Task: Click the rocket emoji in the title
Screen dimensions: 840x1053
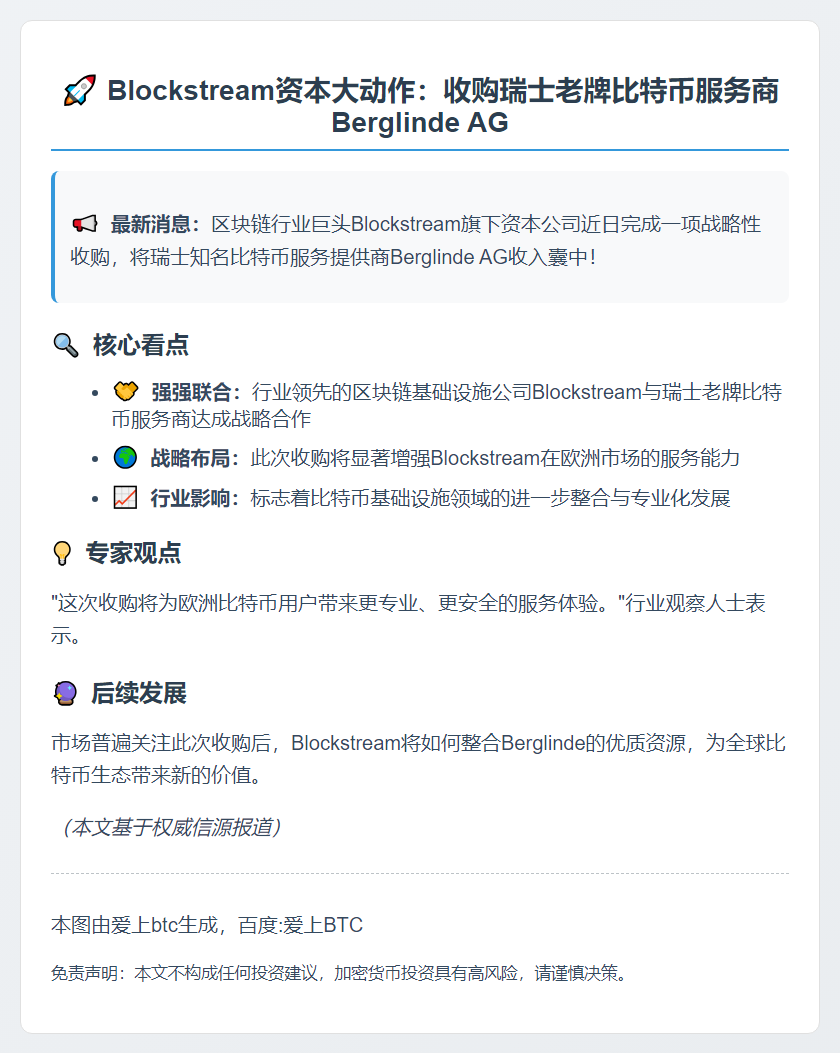Action: 78,92
